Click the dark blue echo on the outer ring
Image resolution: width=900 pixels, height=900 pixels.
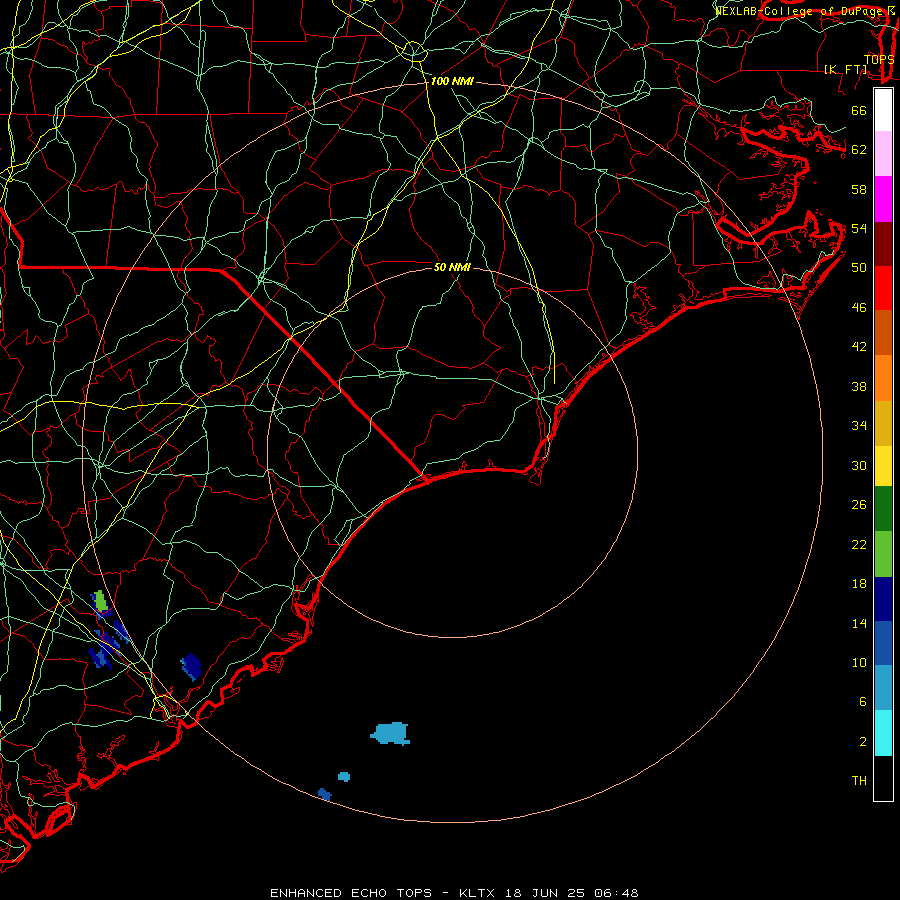point(324,794)
